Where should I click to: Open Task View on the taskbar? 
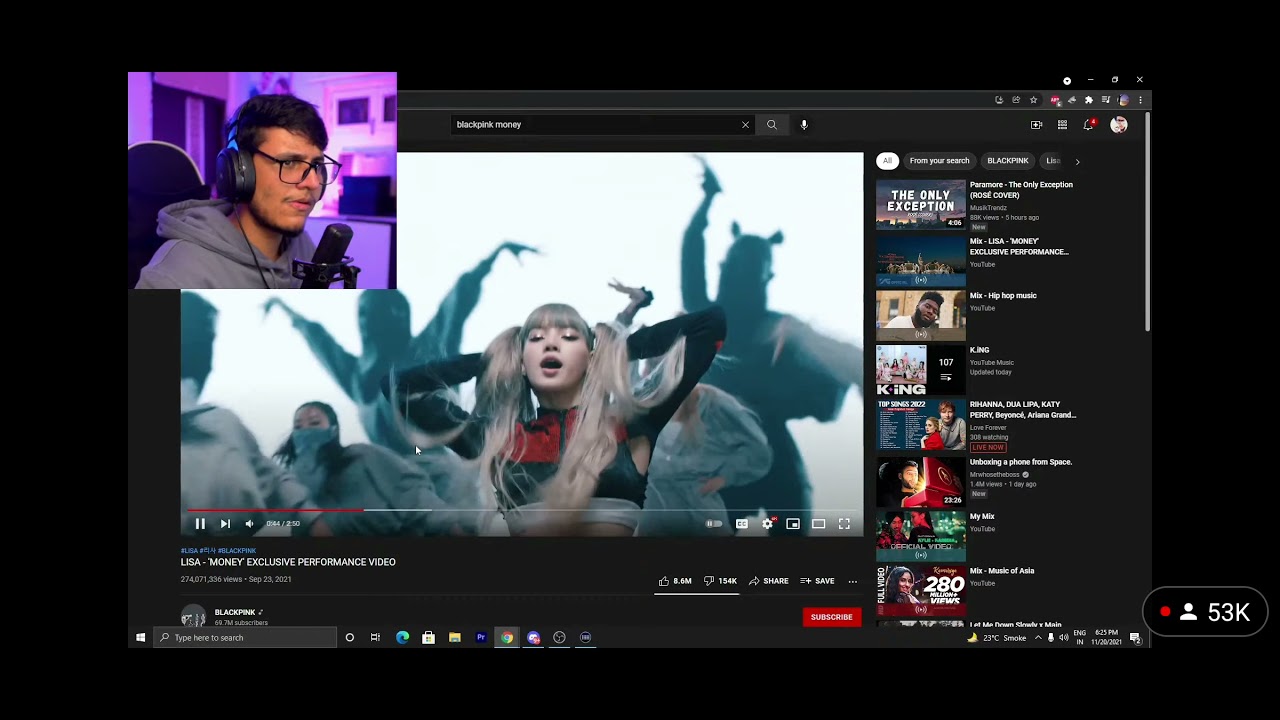point(375,637)
